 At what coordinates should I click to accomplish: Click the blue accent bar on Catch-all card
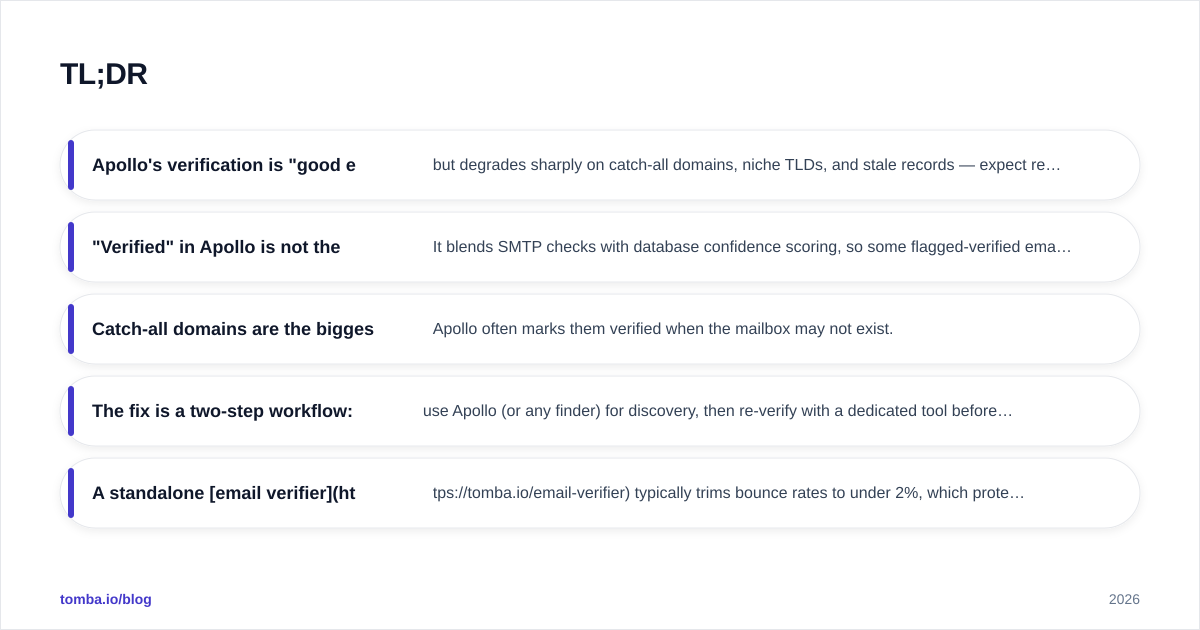pos(71,329)
